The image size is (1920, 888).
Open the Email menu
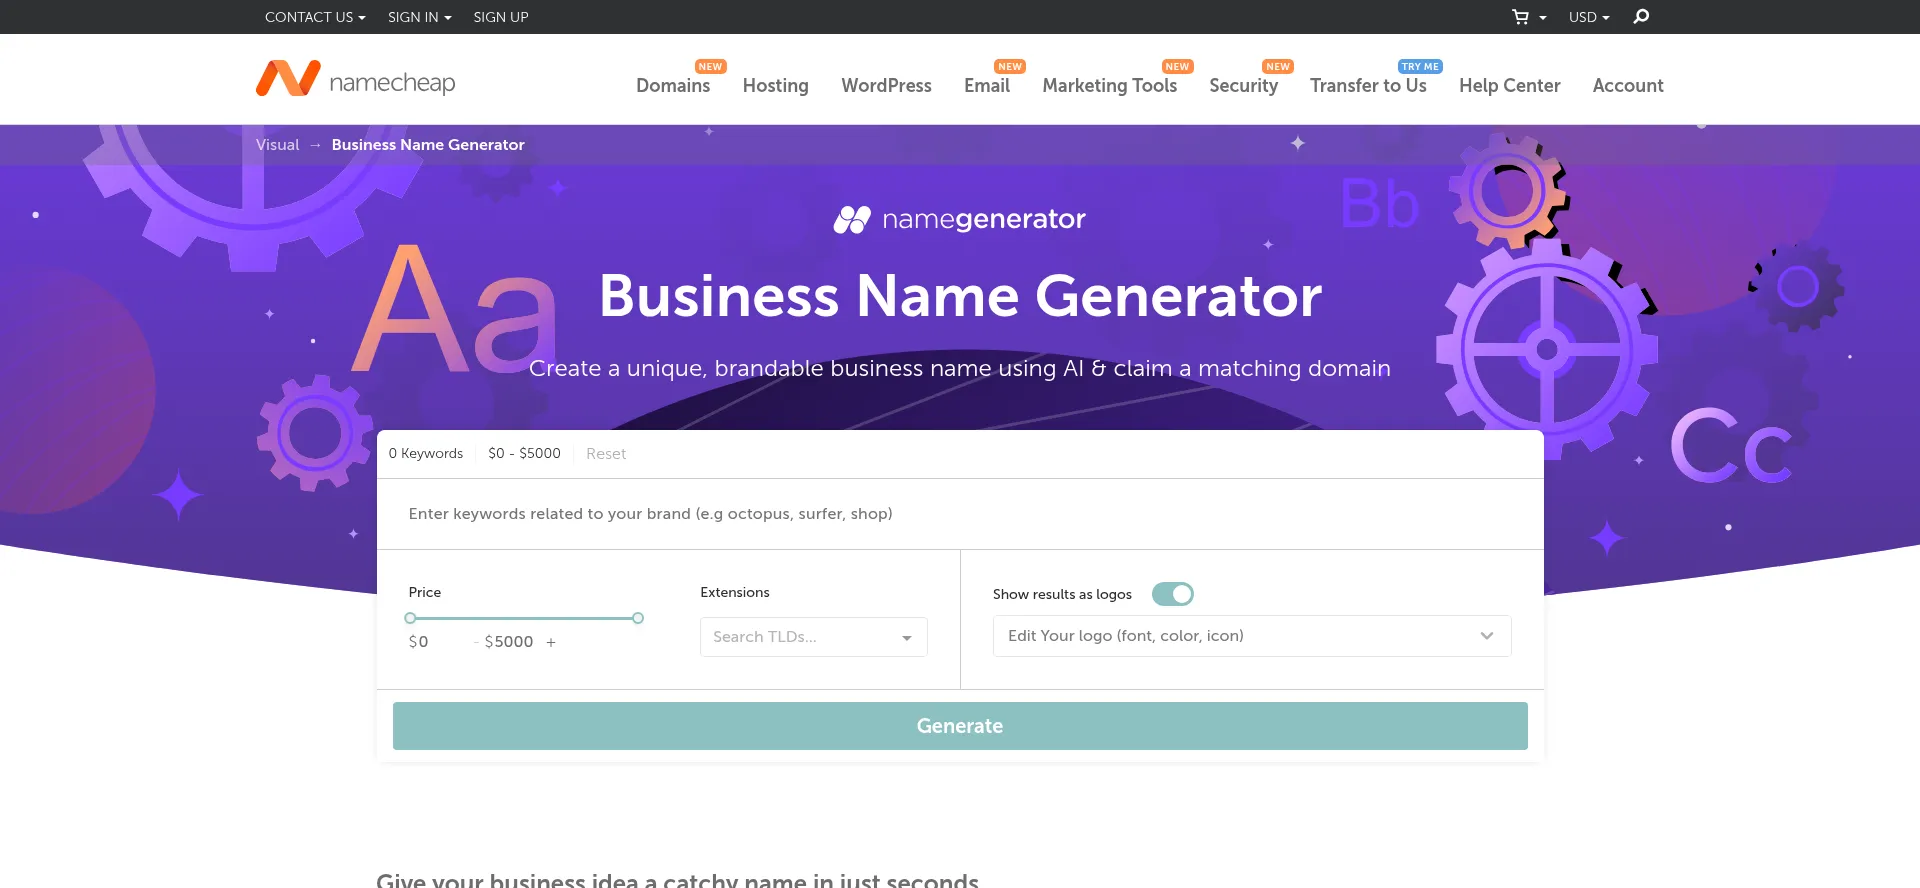tap(987, 86)
